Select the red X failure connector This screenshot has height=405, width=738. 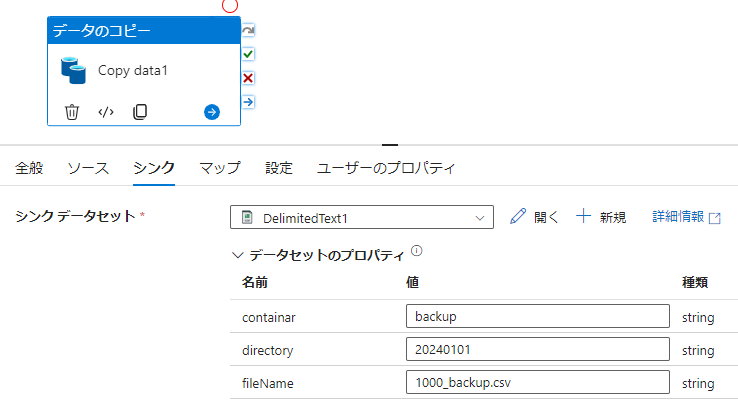(248, 78)
